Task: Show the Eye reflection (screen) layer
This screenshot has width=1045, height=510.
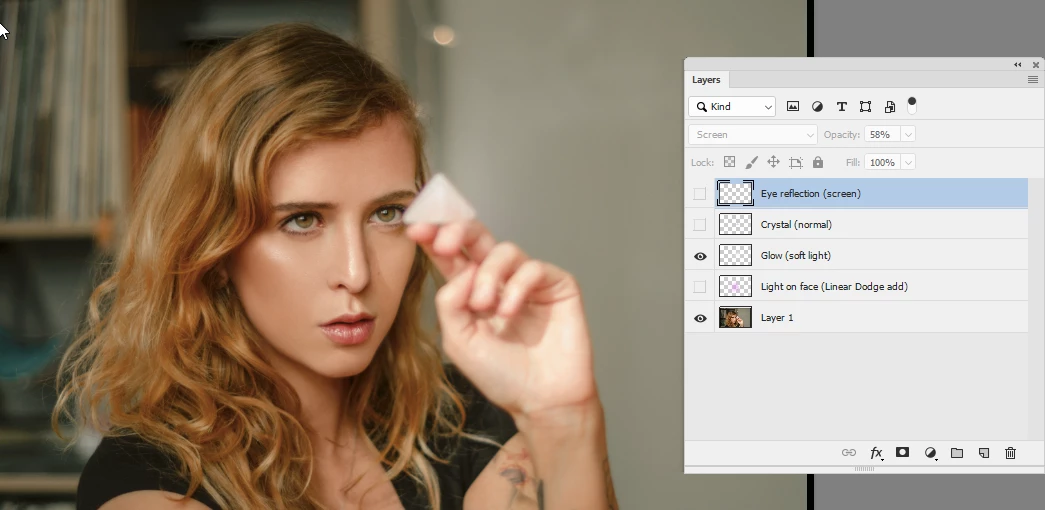Action: (699, 193)
